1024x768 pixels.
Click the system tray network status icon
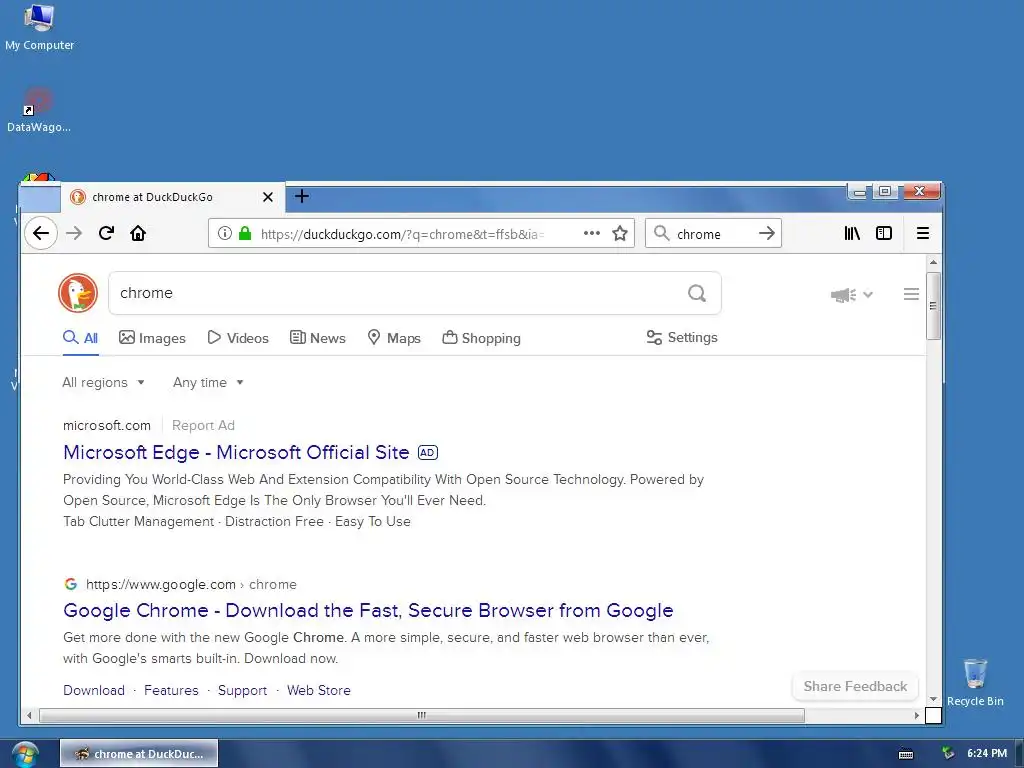[948, 753]
